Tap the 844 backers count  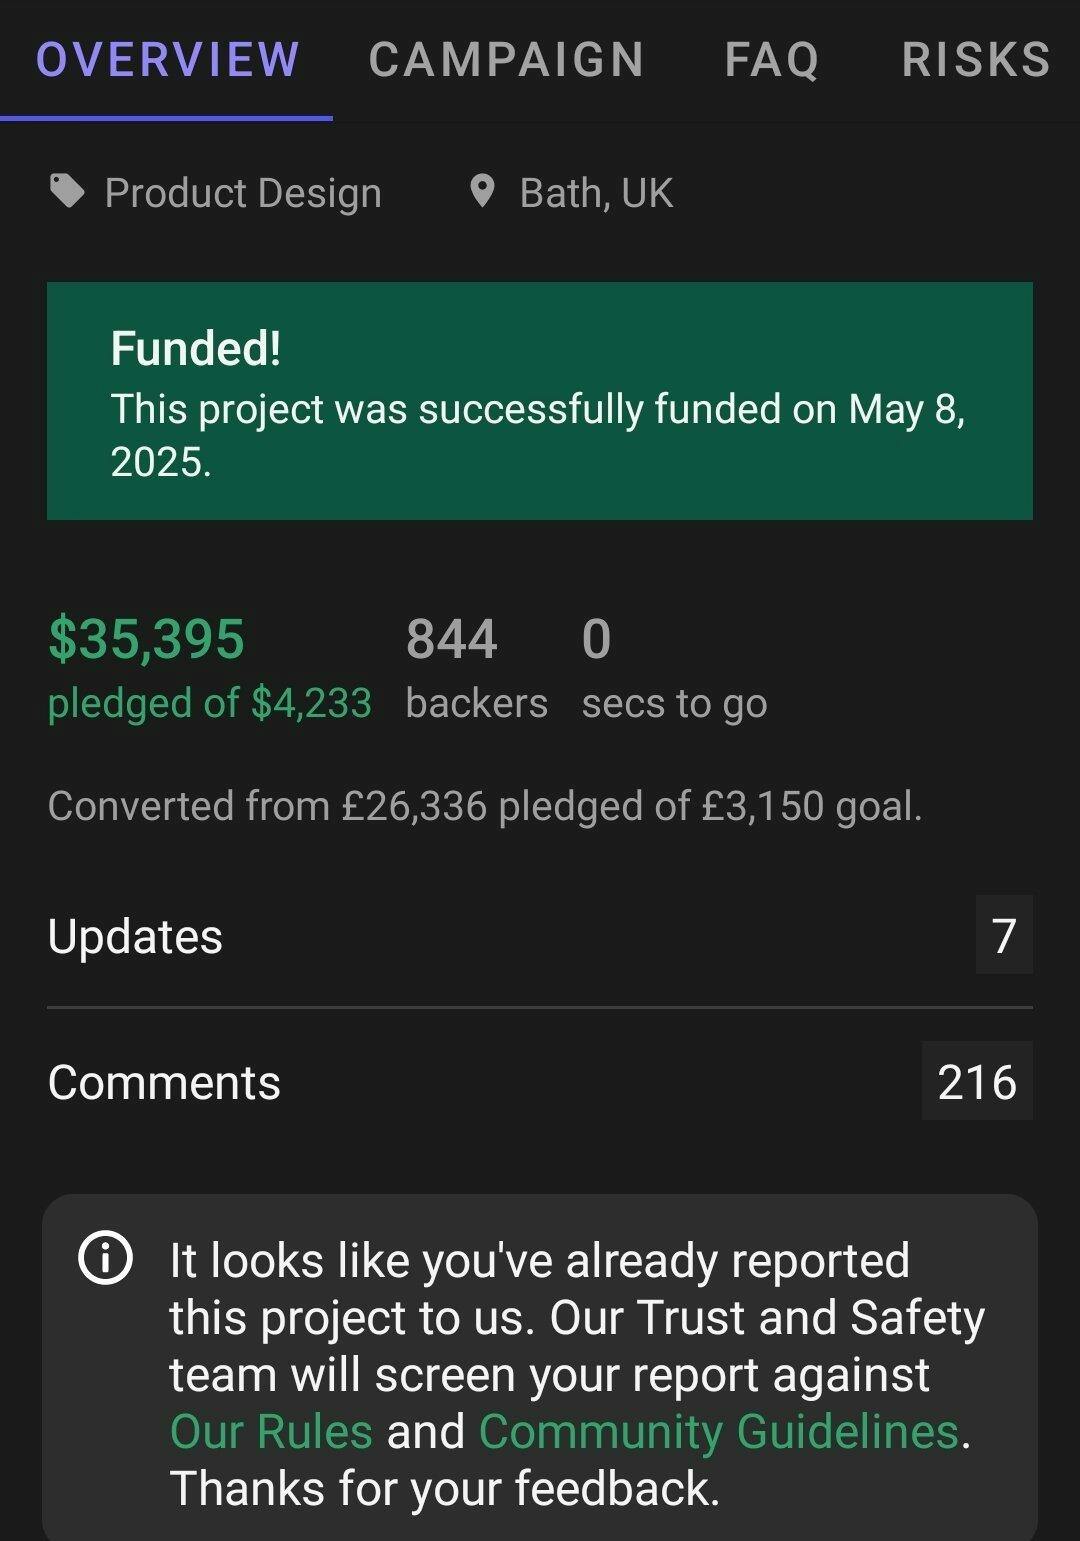pyautogui.click(x=452, y=639)
